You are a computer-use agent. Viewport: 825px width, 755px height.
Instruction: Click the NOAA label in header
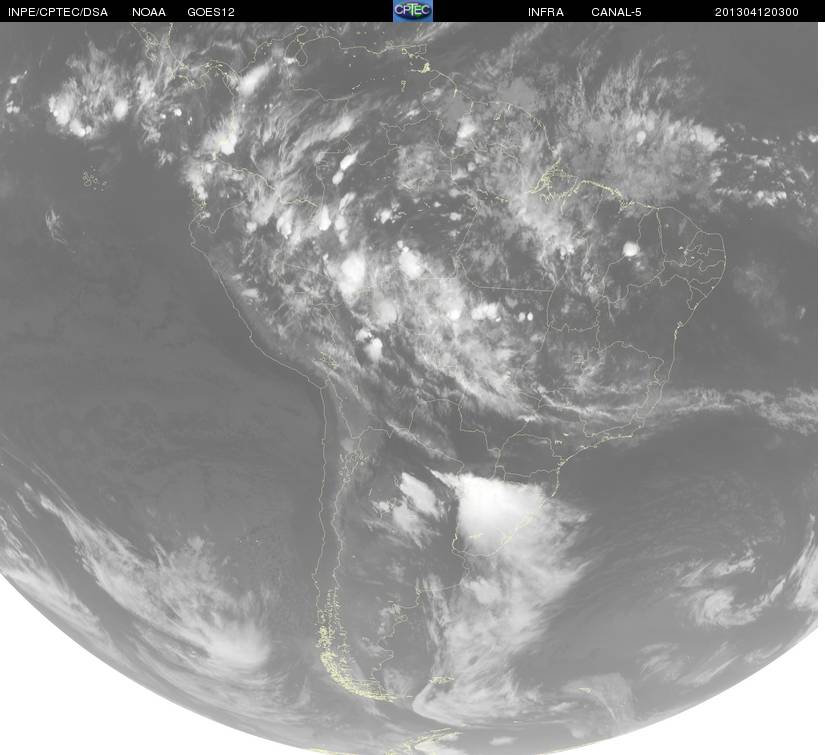(x=149, y=12)
